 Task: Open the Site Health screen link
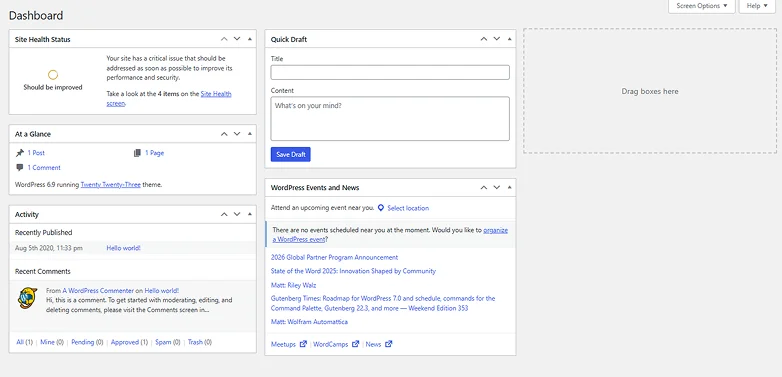(216, 94)
